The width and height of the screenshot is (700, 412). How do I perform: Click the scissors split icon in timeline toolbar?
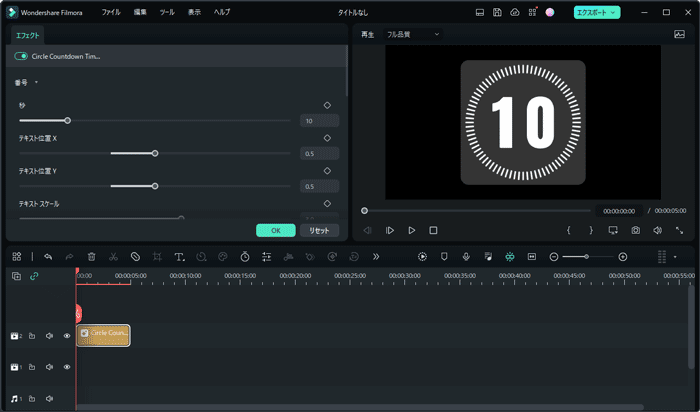[x=113, y=257]
